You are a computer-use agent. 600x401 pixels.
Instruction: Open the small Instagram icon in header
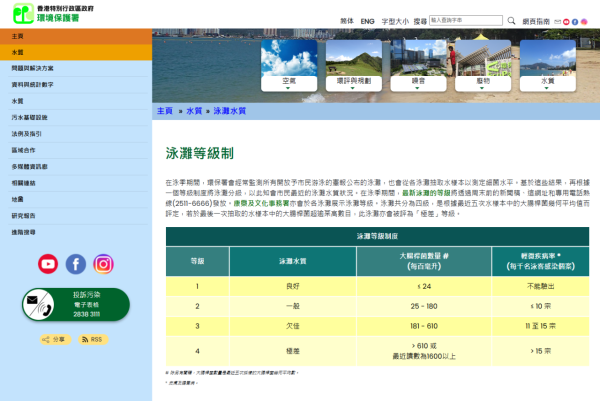tap(584, 22)
